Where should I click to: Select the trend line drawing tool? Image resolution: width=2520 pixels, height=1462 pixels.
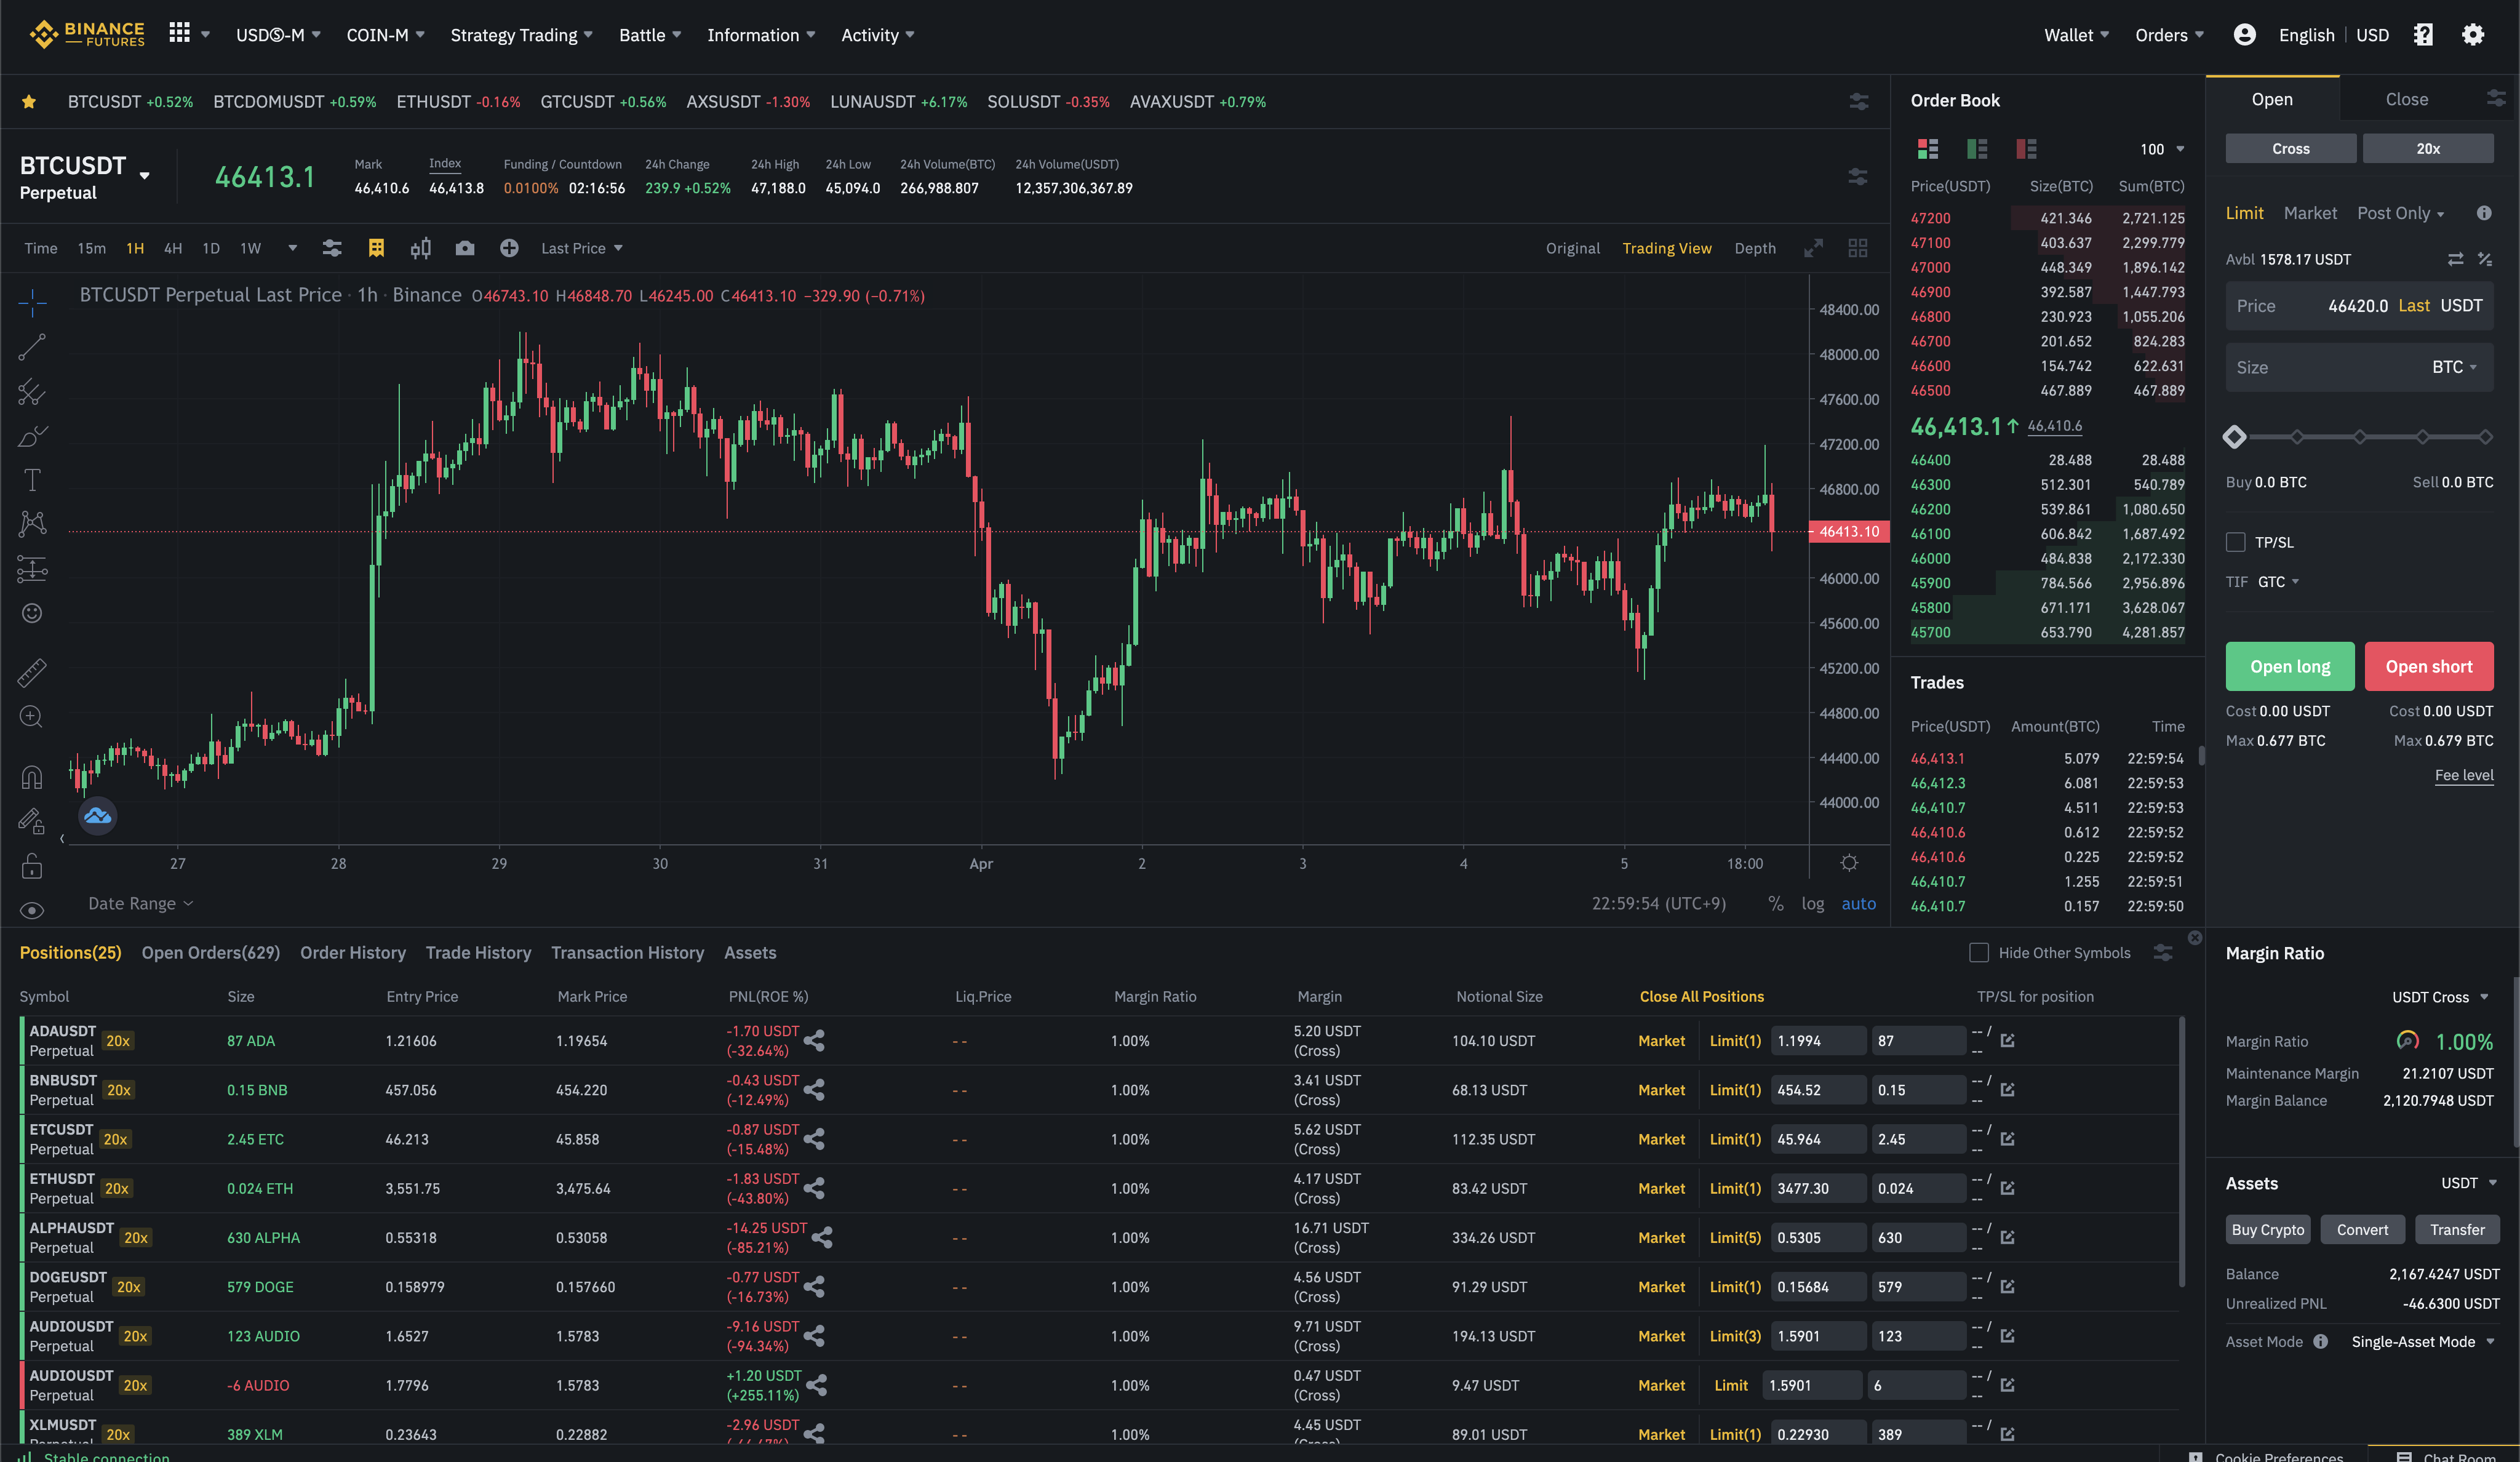(x=32, y=347)
